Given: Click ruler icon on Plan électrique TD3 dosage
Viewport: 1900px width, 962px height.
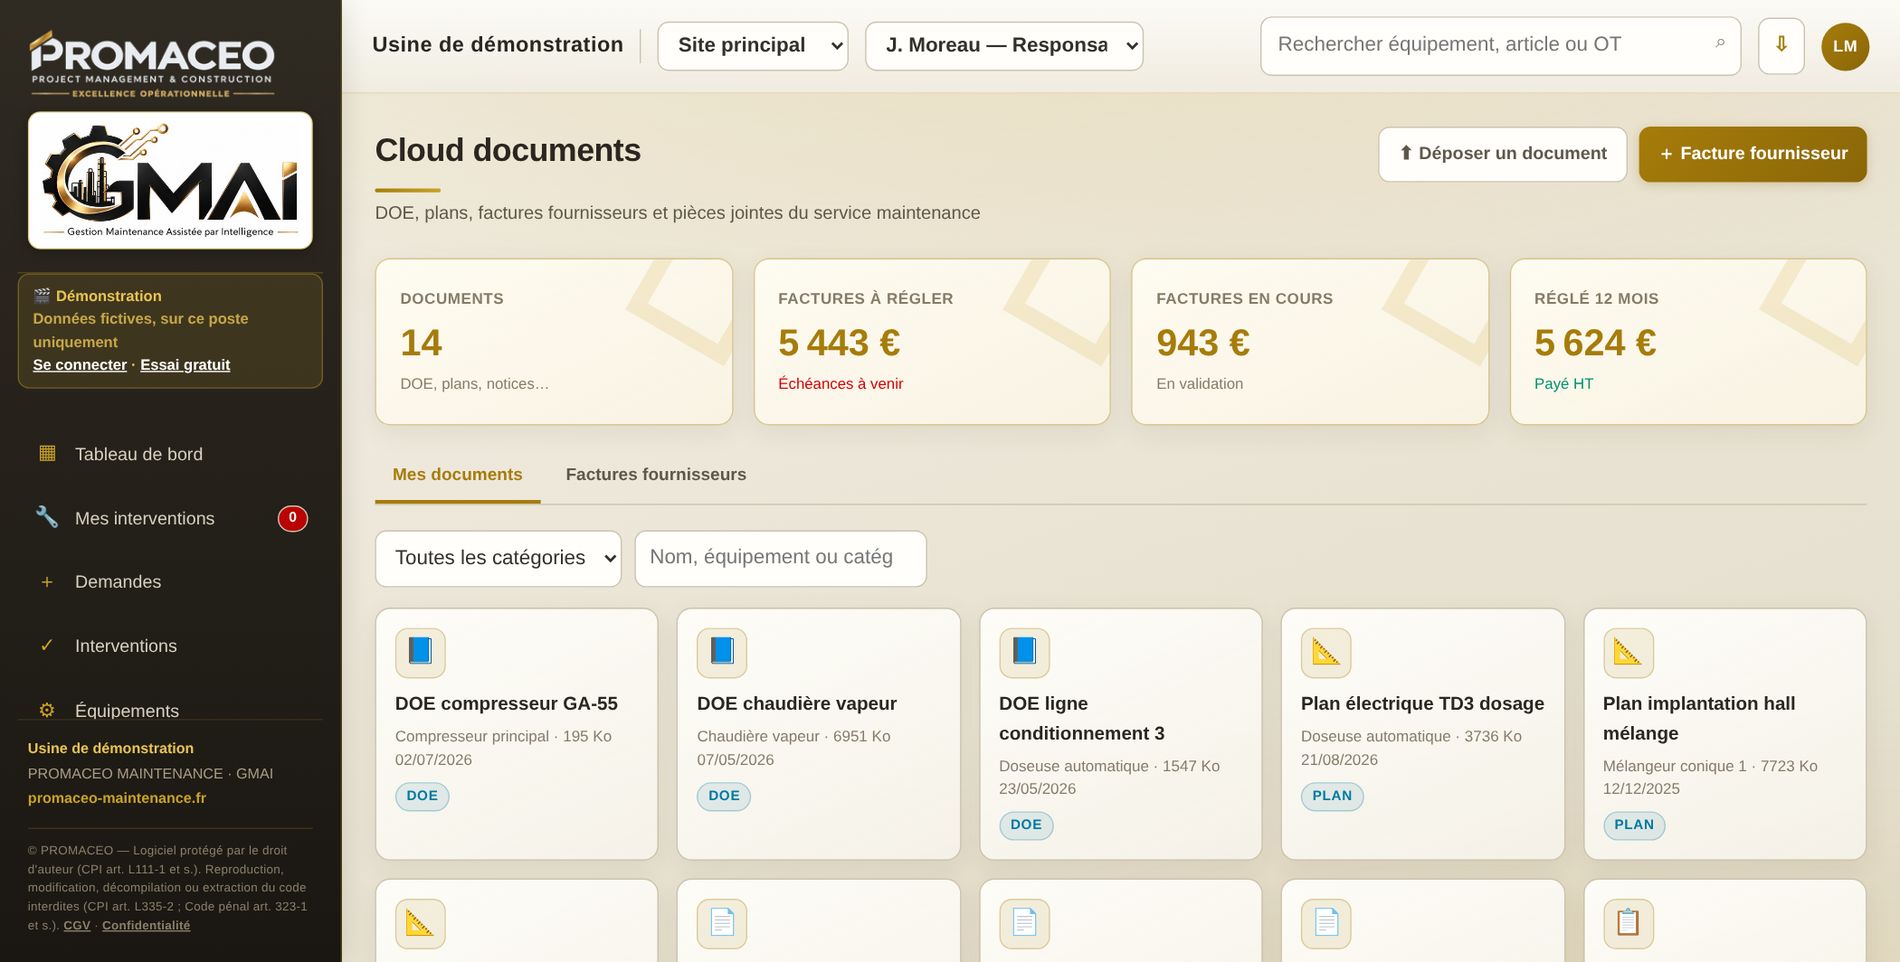Looking at the screenshot, I should [1326, 652].
